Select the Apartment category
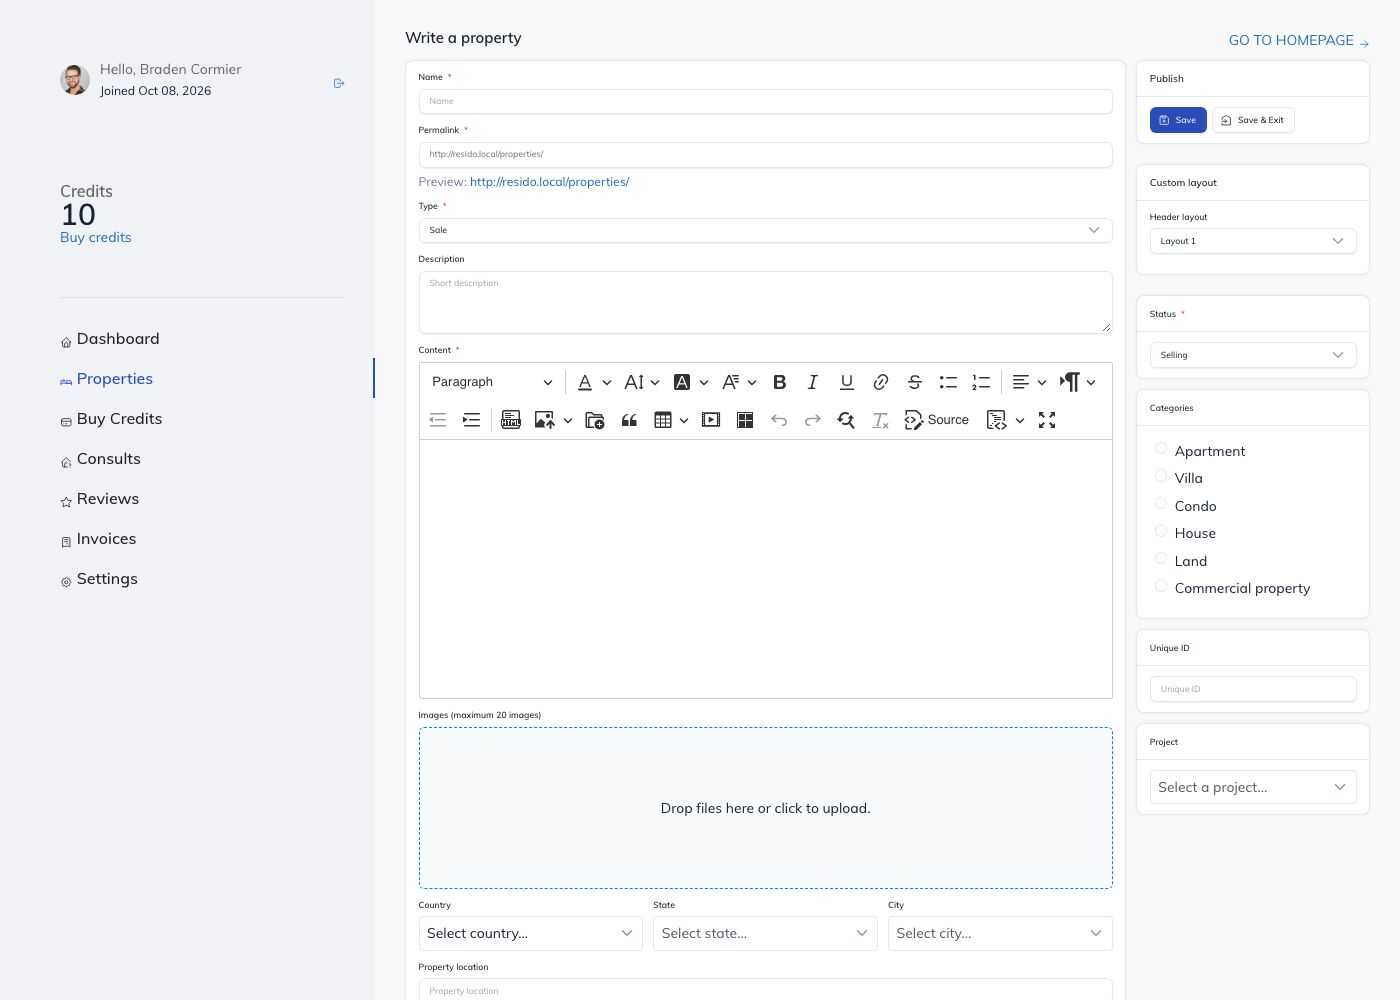The height and width of the screenshot is (1000, 1400). click(1161, 449)
